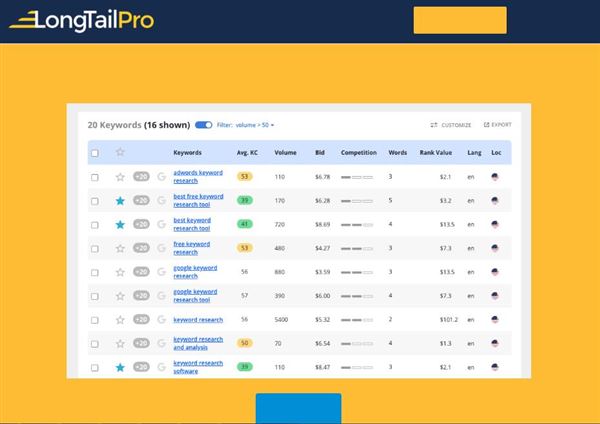The height and width of the screenshot is (424, 600).
Task: Check the select-all checkbox in the header
Action: click(x=95, y=153)
